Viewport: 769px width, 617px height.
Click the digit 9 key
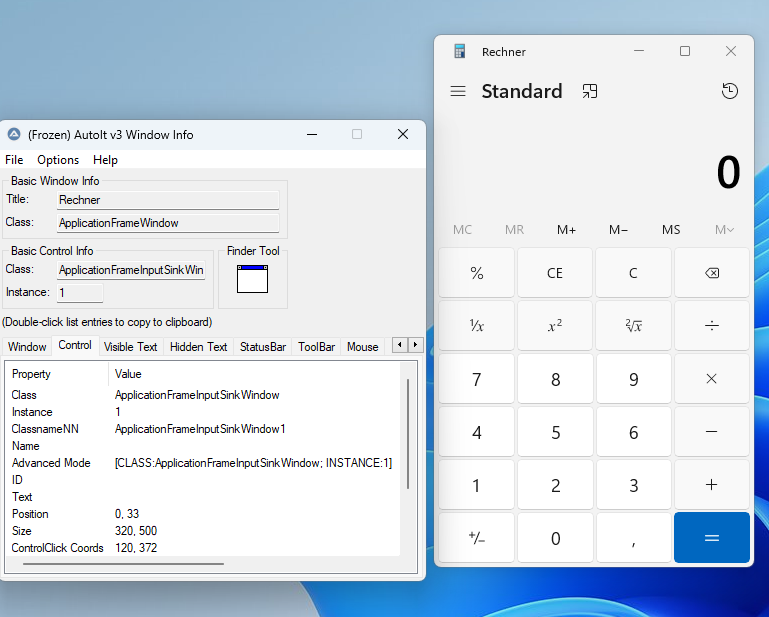[x=634, y=379]
